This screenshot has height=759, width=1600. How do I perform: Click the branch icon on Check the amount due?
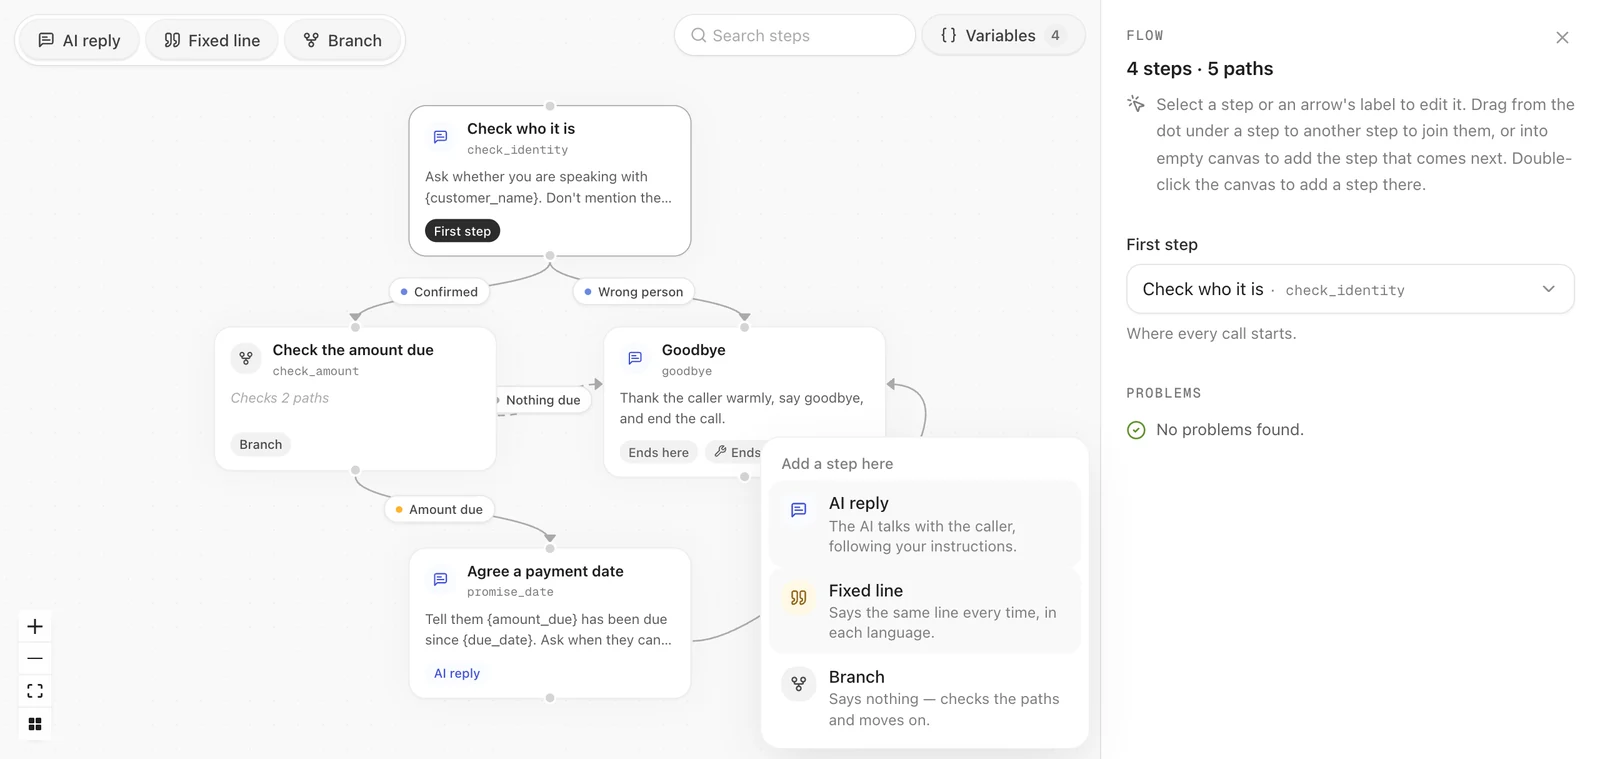[246, 358]
